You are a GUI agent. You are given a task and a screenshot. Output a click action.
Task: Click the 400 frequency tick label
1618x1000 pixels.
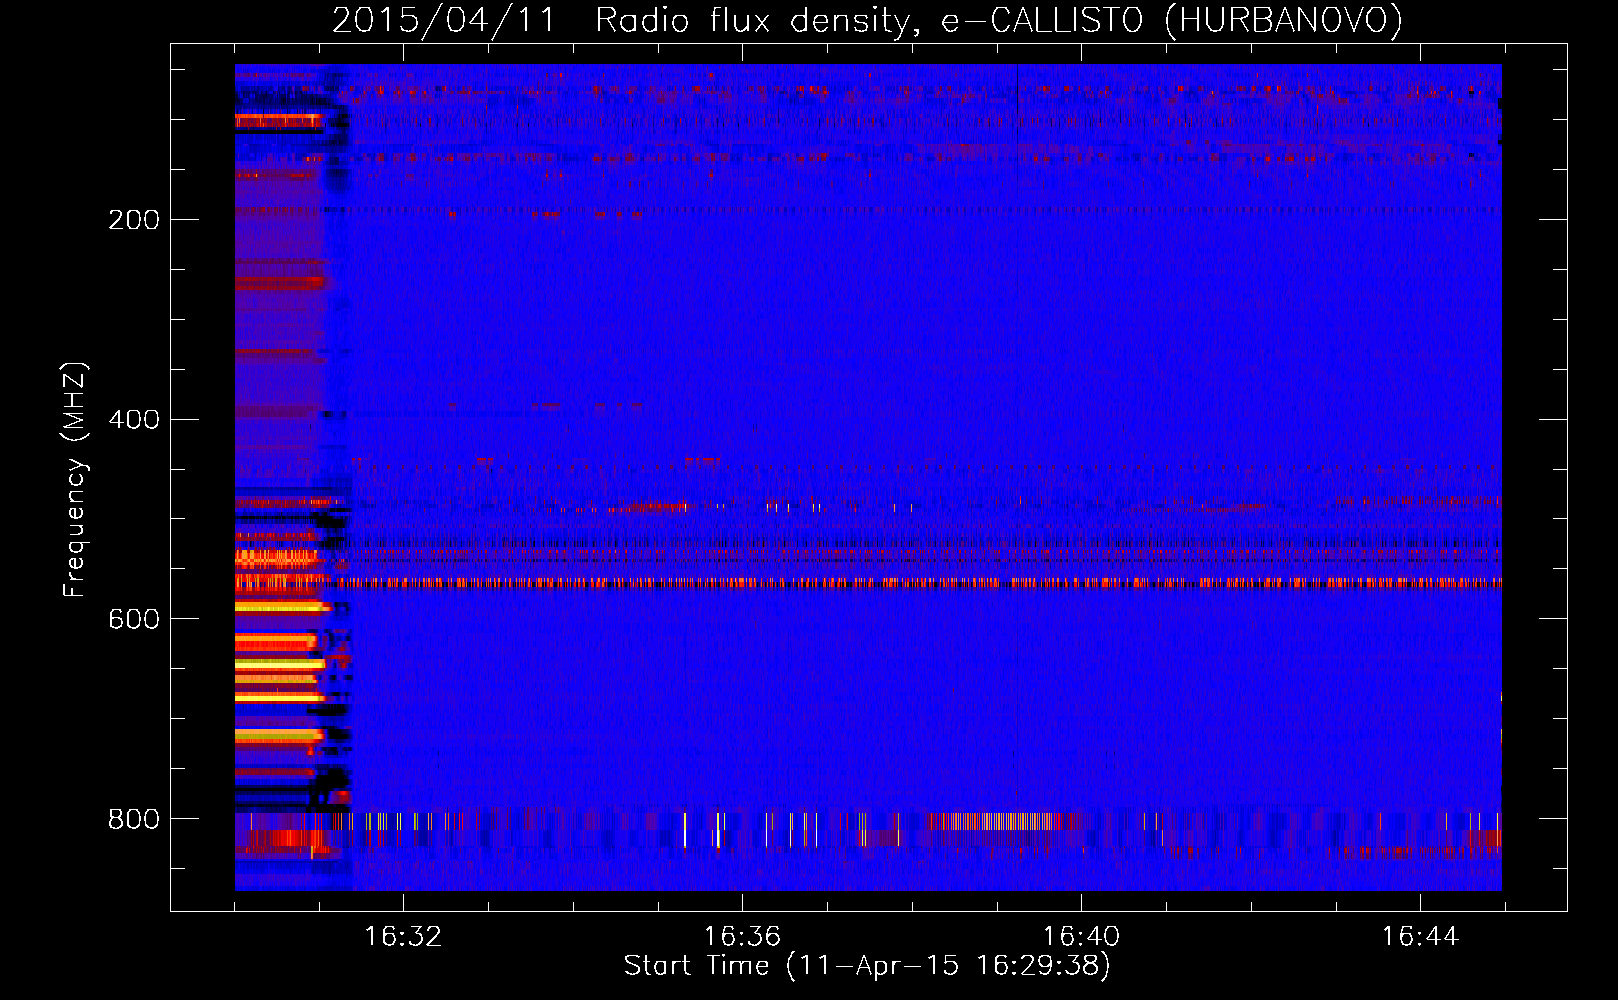pos(134,419)
